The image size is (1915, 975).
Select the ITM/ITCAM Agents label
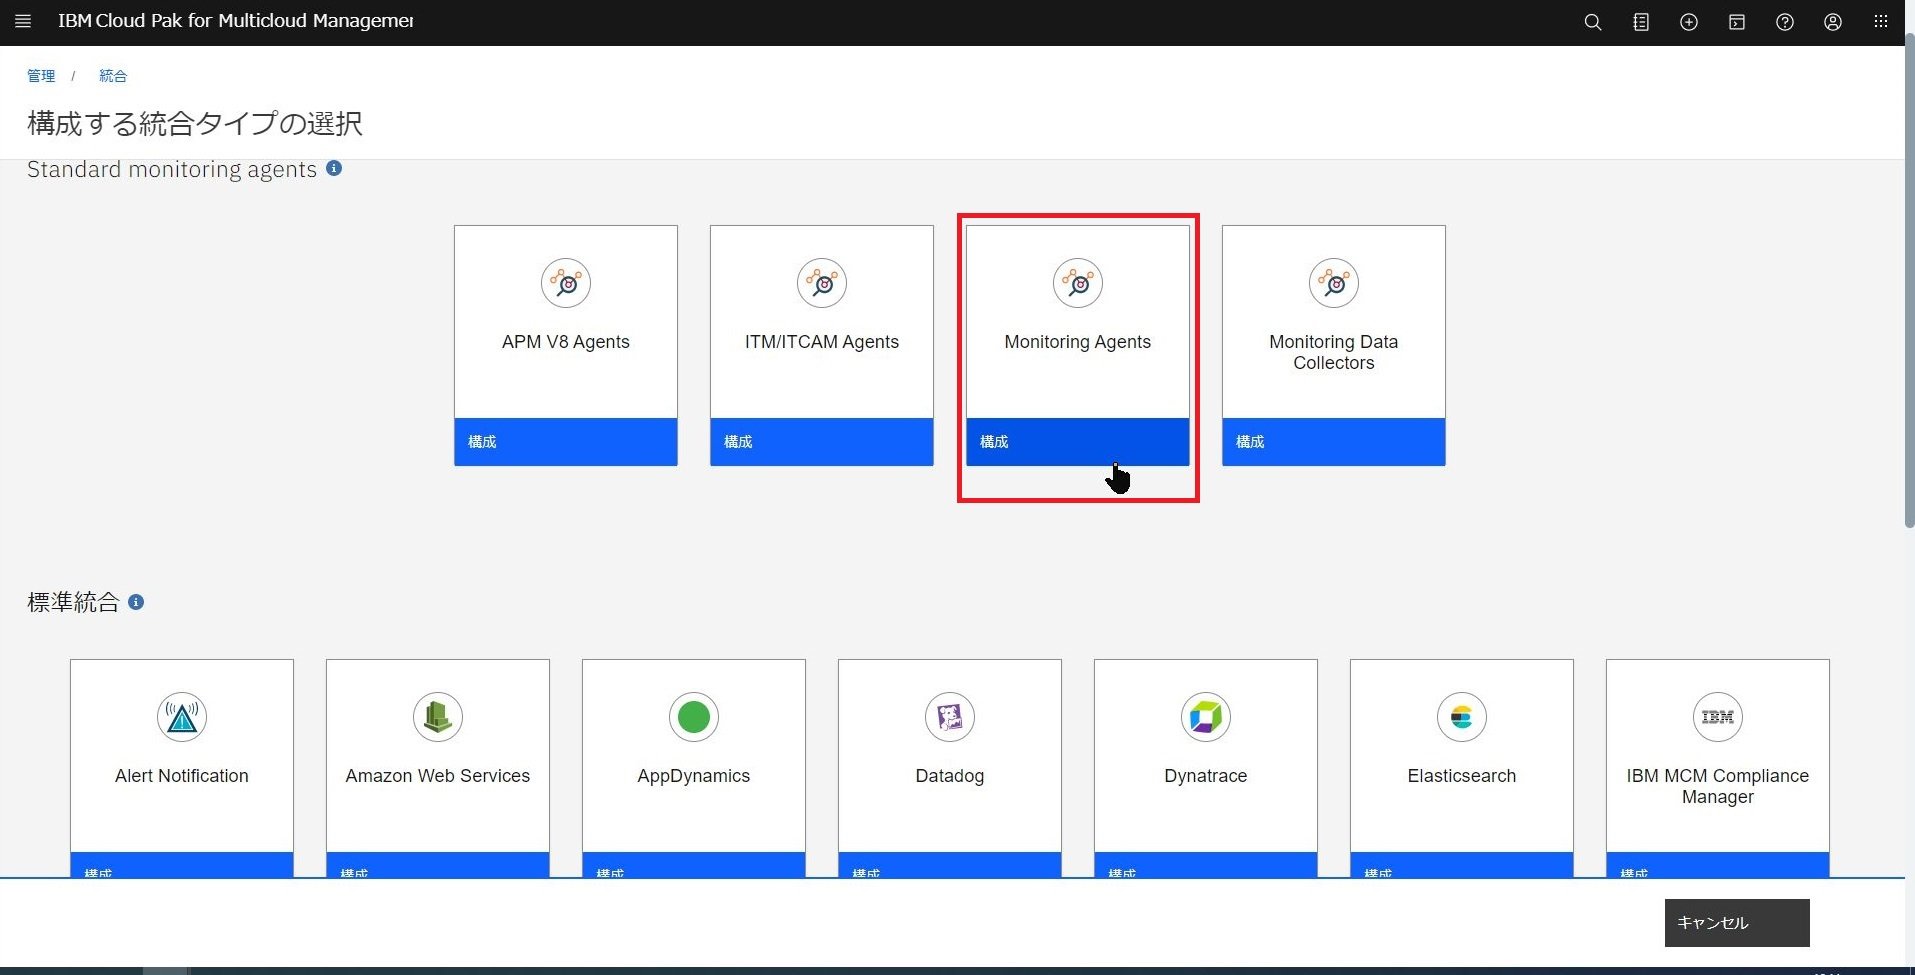pyautogui.click(x=822, y=342)
